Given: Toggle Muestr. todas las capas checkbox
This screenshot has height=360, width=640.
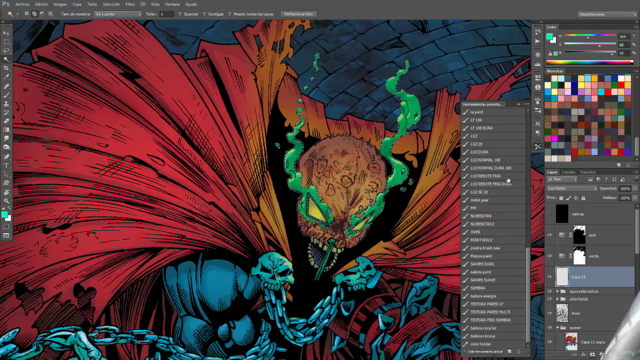Looking at the screenshot, I should pos(230,14).
